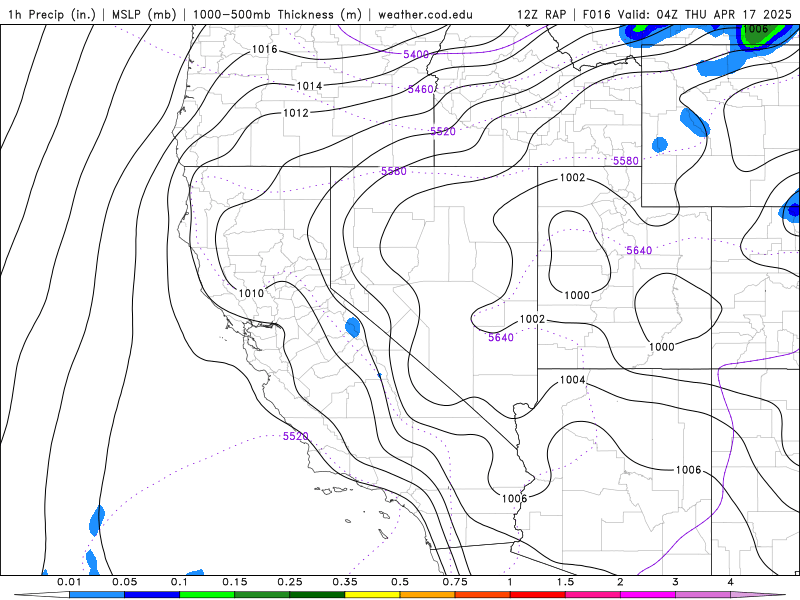Screen dimensions: 800x600
Task: Click 'Valid: 04Z THU APR 17 2025' text
Action: 705,14
